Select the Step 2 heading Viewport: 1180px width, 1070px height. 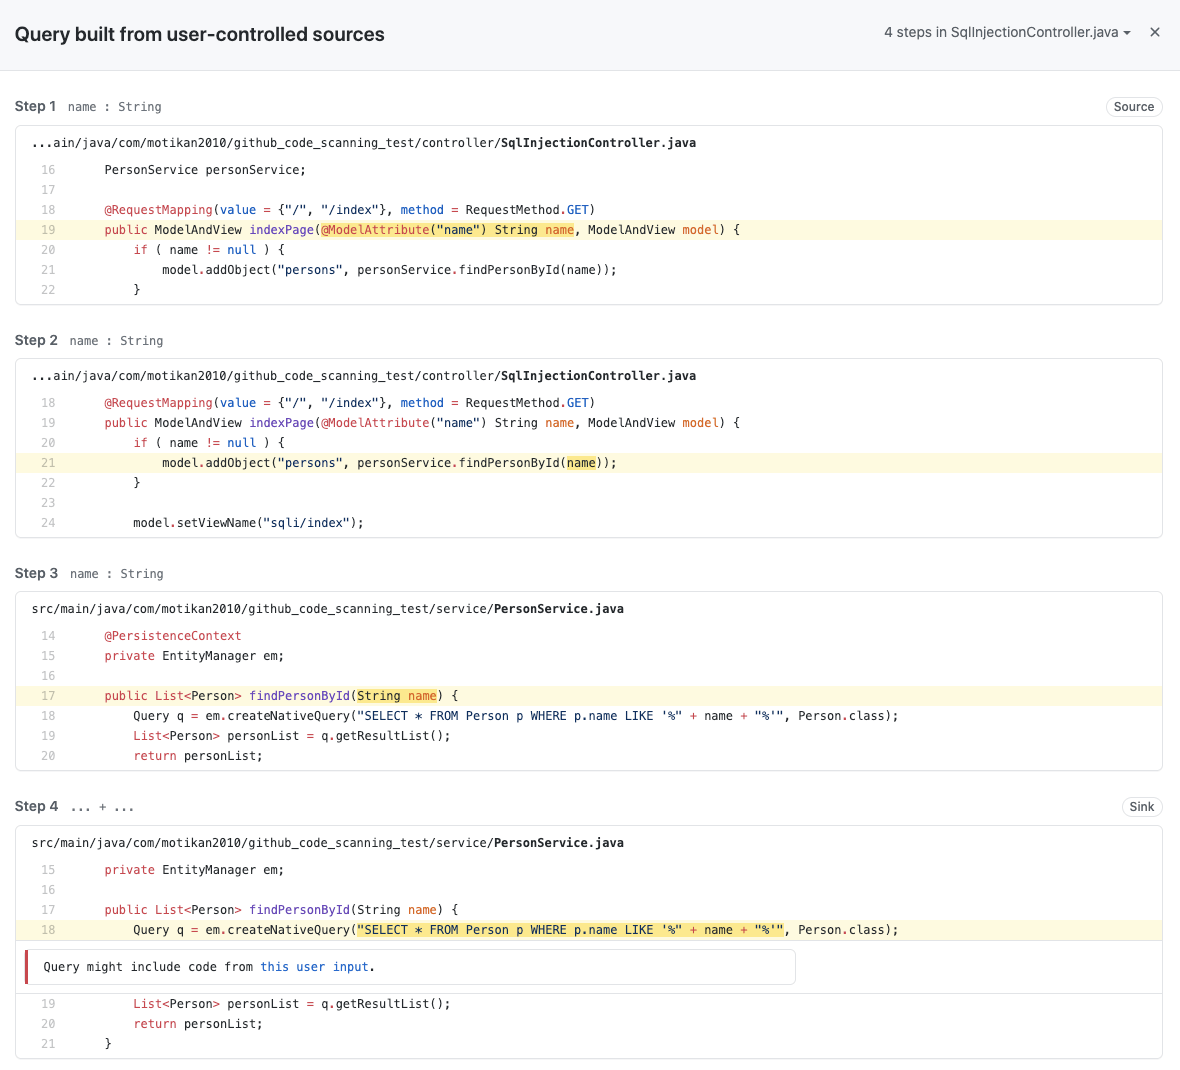pyautogui.click(x=36, y=340)
